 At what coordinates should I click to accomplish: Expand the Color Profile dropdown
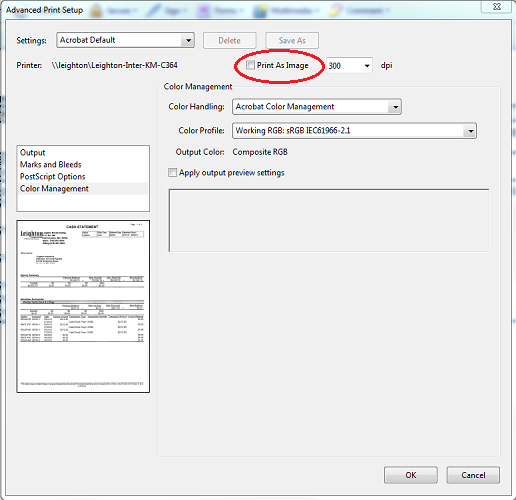pos(354,131)
